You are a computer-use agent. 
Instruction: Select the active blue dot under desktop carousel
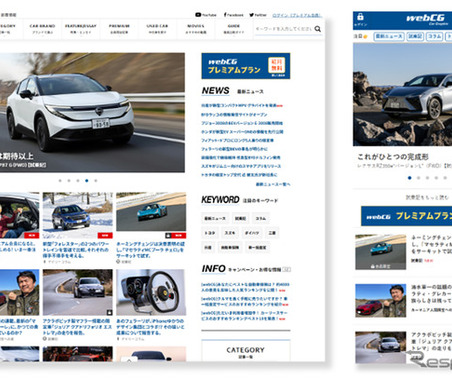pos(87,181)
